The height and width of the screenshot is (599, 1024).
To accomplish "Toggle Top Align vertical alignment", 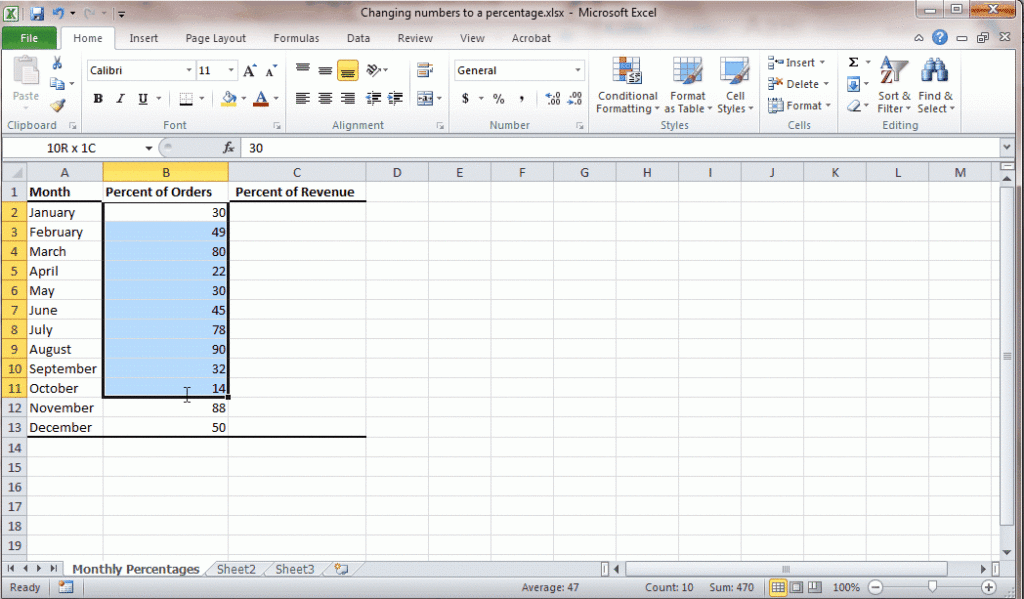I will (302, 69).
